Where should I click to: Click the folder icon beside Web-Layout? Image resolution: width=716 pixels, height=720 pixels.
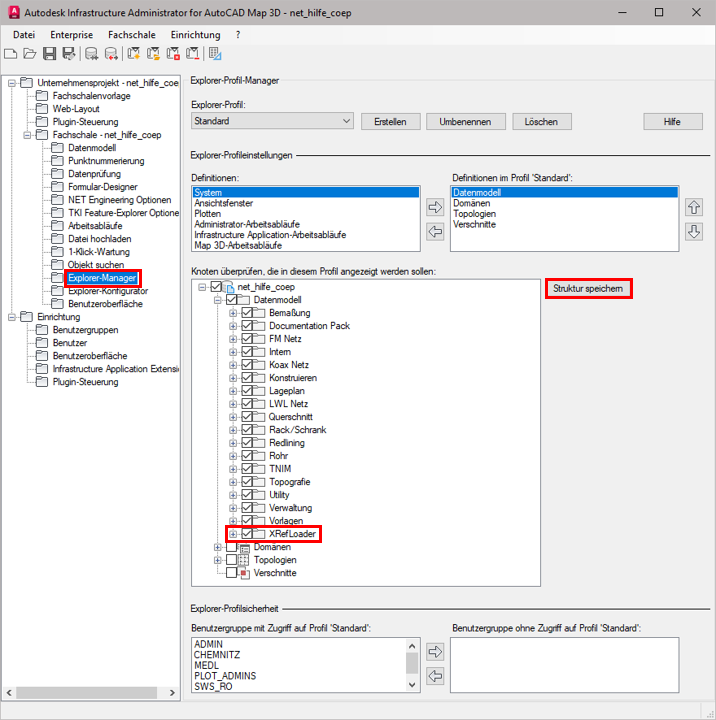[x=42, y=109]
